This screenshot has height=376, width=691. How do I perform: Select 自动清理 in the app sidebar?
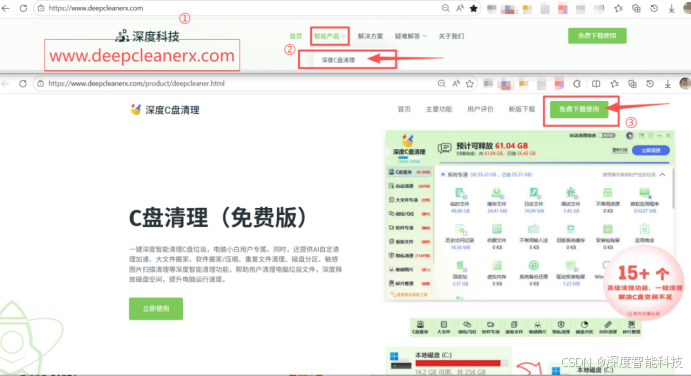[x=409, y=186]
